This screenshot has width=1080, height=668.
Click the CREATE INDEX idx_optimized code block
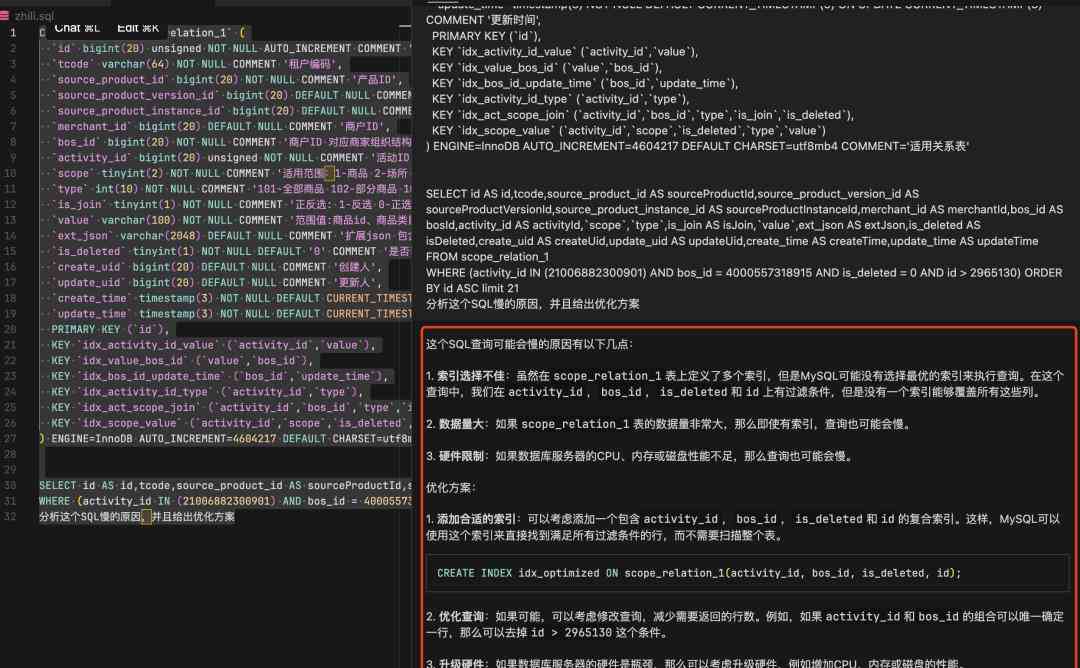coord(747,573)
